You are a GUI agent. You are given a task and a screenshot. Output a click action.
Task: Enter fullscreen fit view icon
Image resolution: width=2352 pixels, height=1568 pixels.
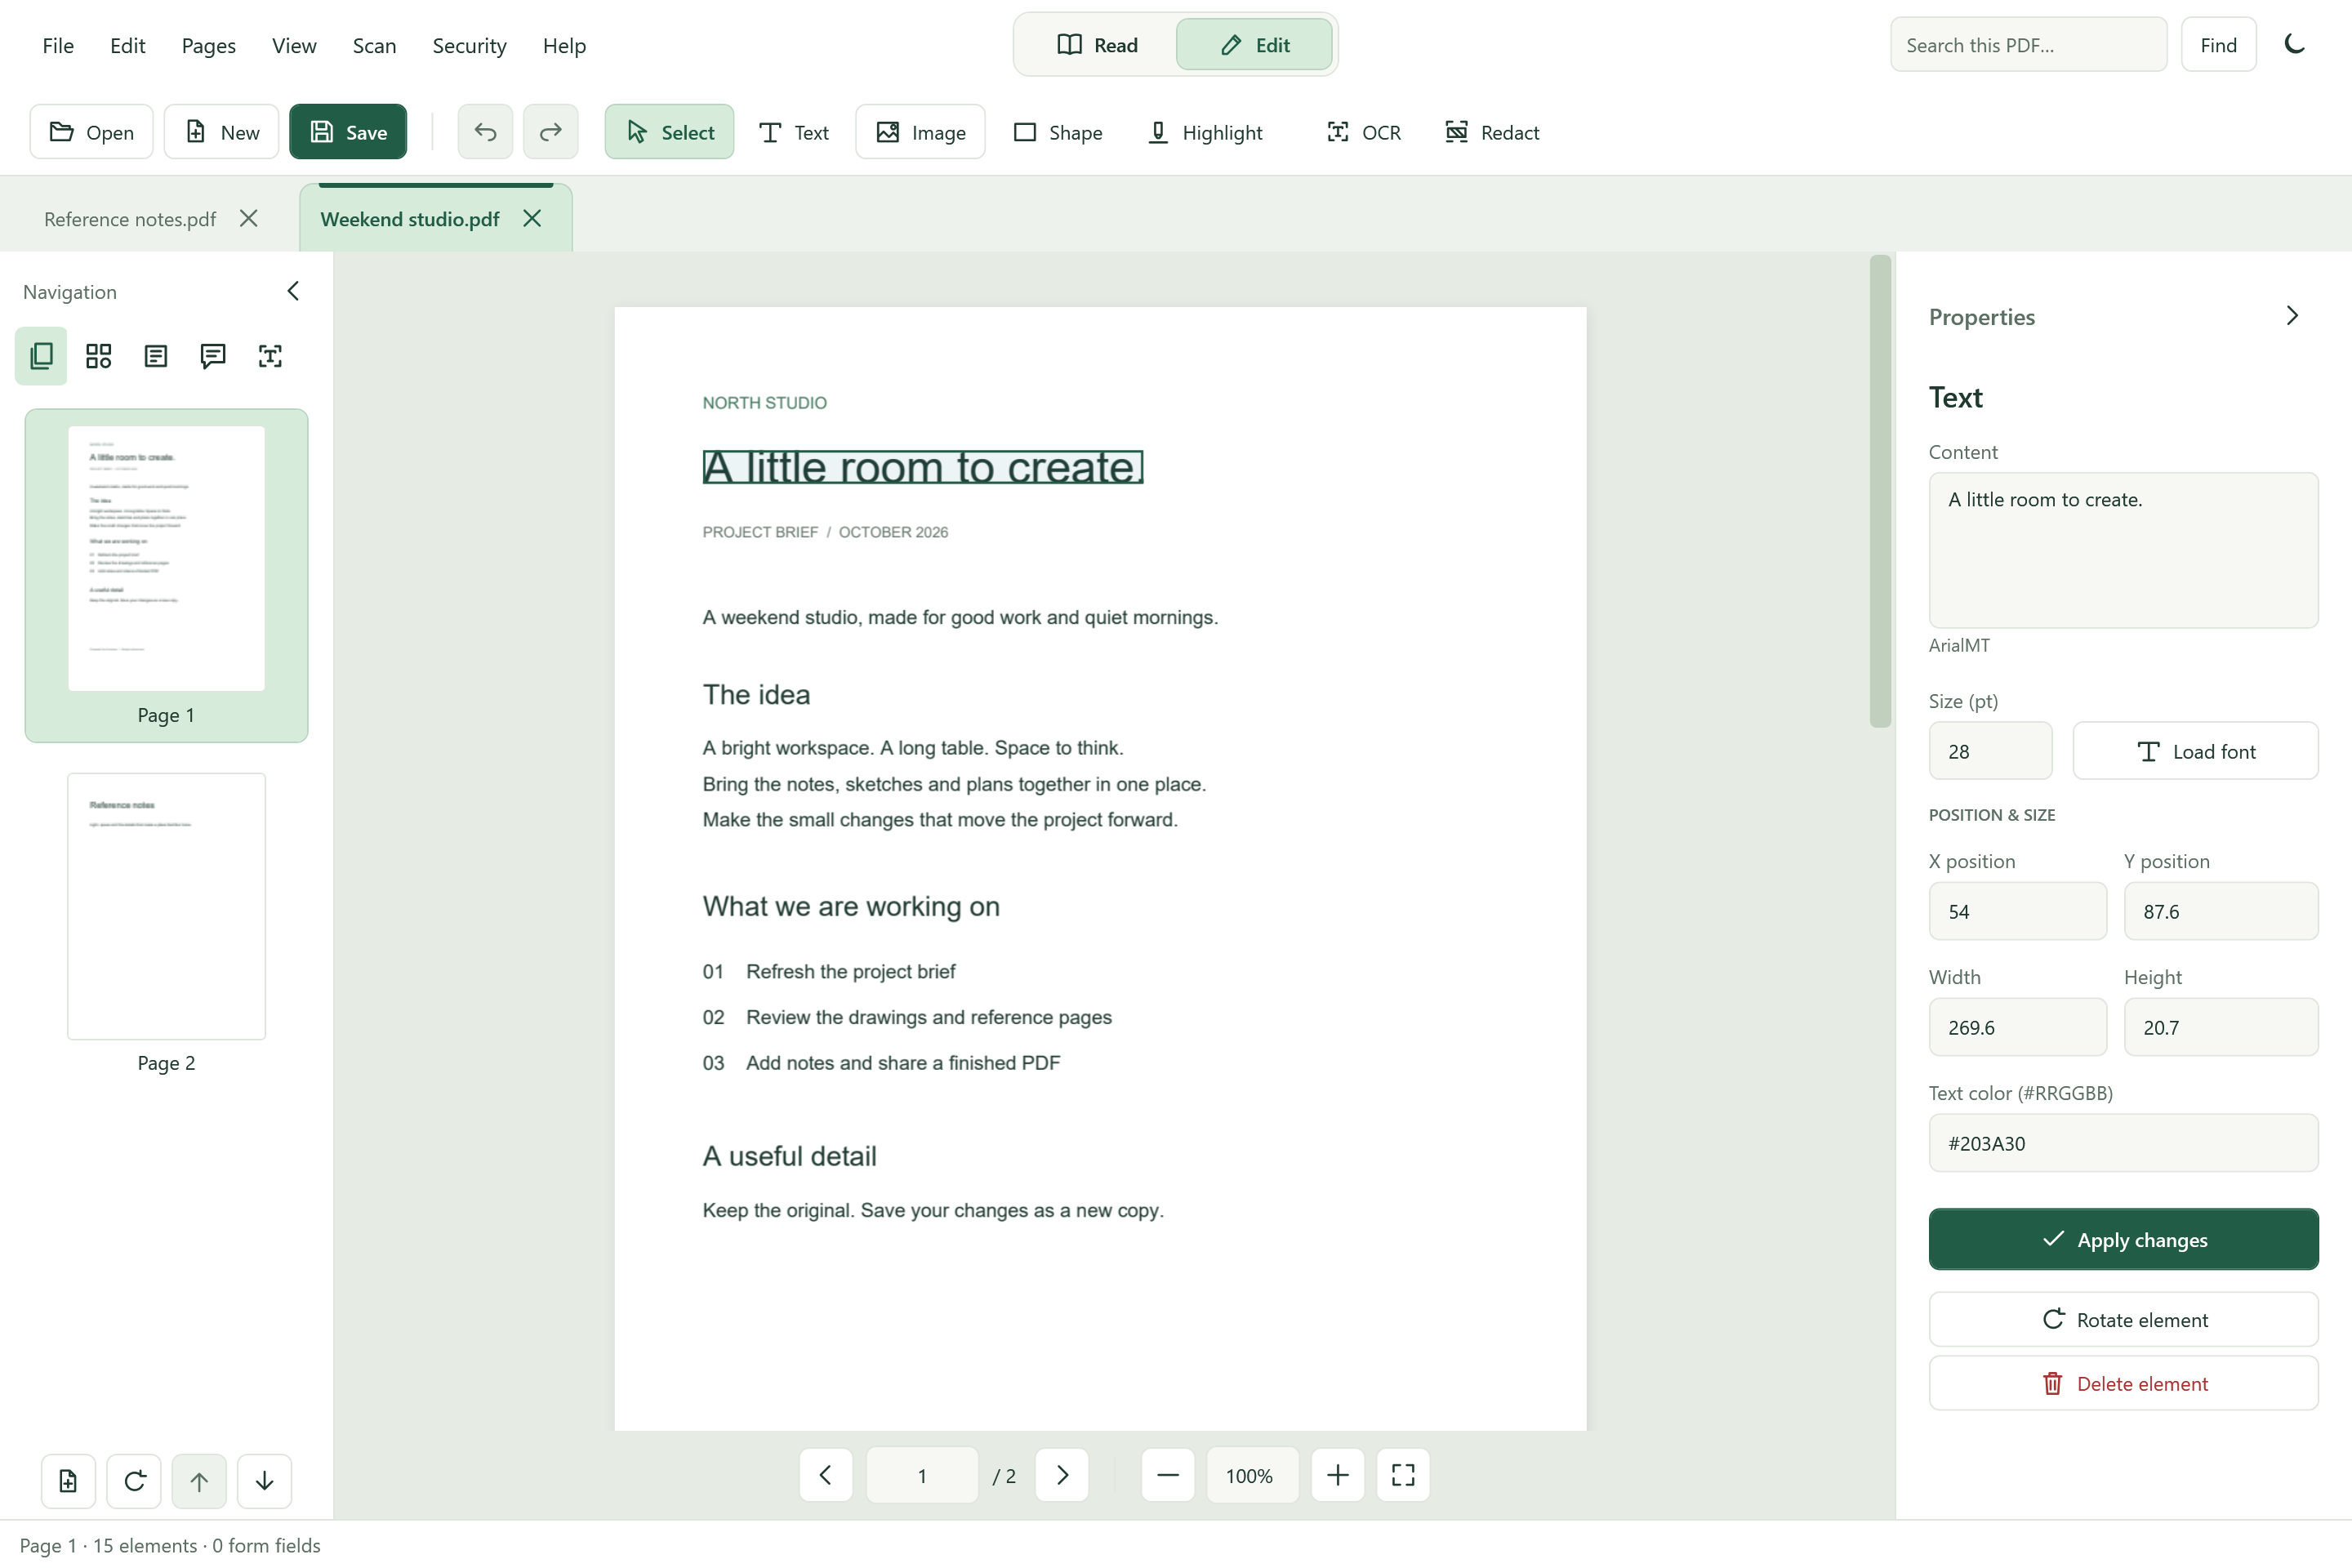pos(1403,1475)
